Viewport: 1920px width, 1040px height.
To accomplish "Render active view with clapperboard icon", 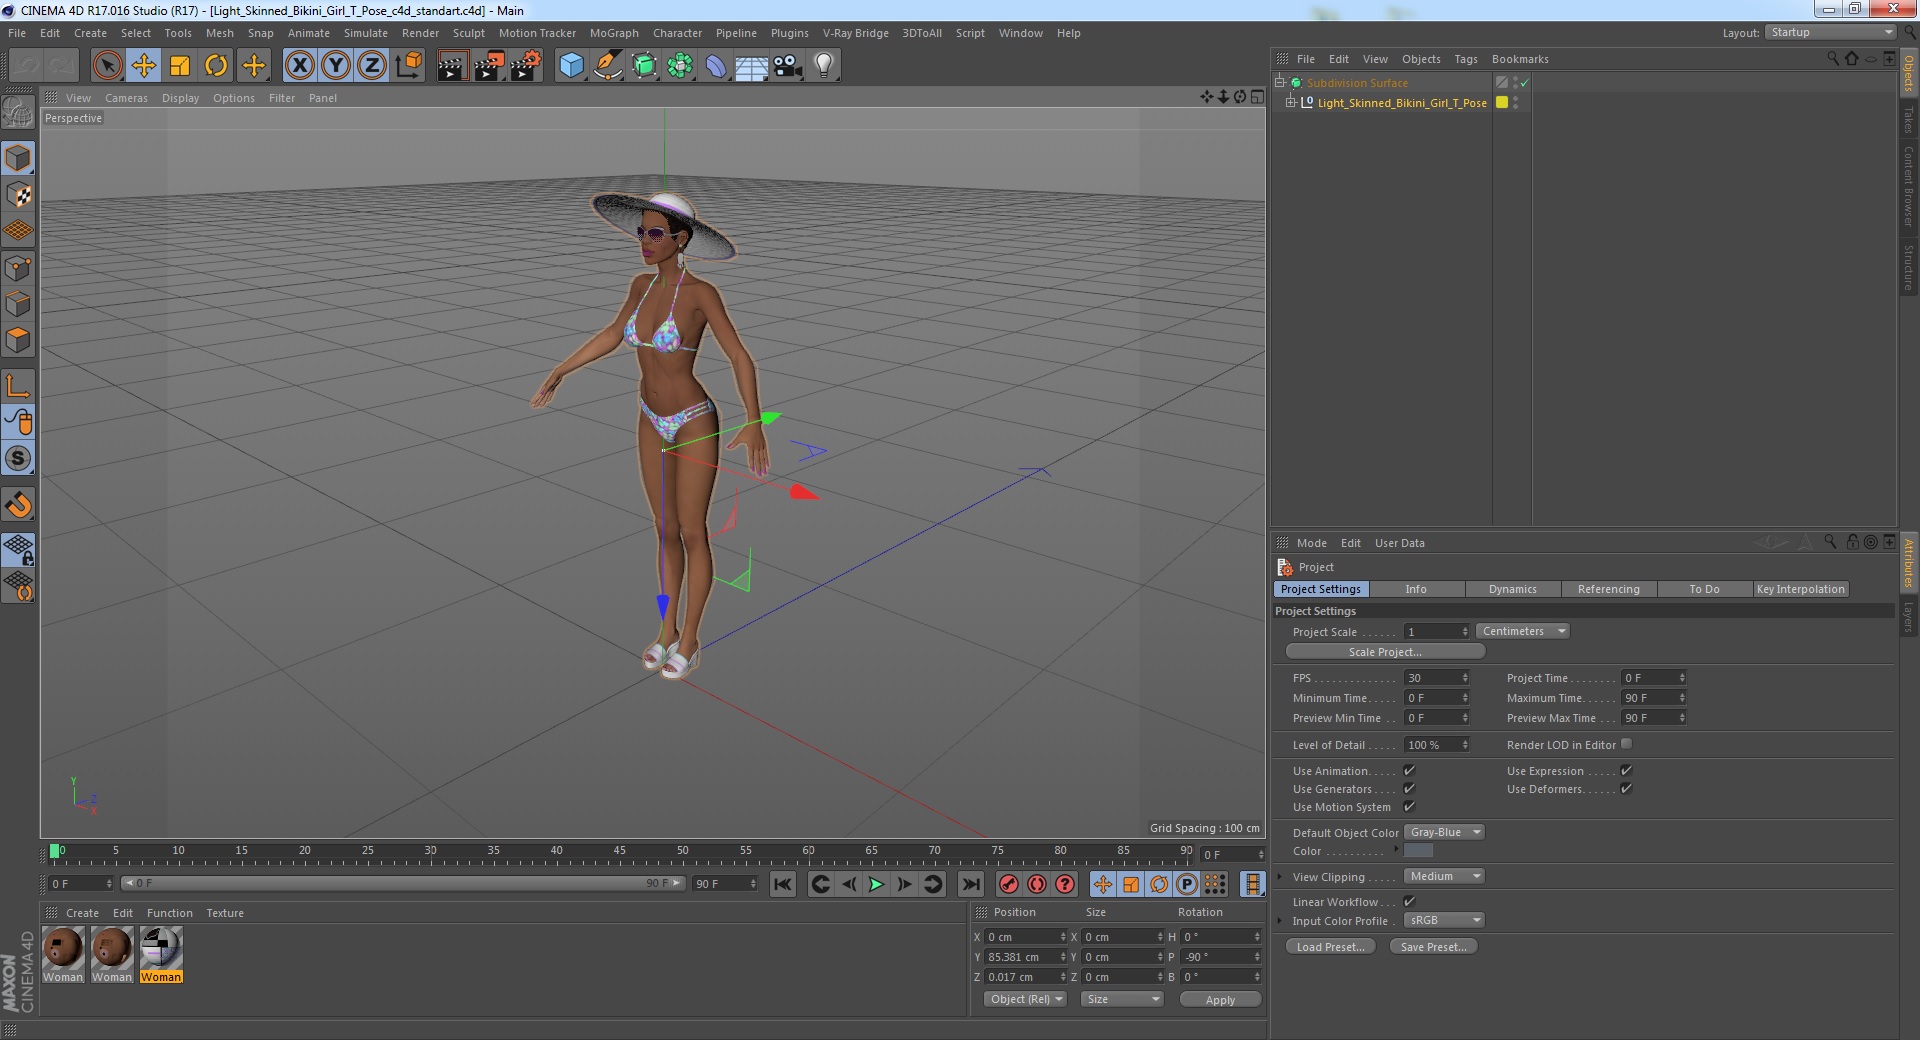I will click(x=452, y=66).
